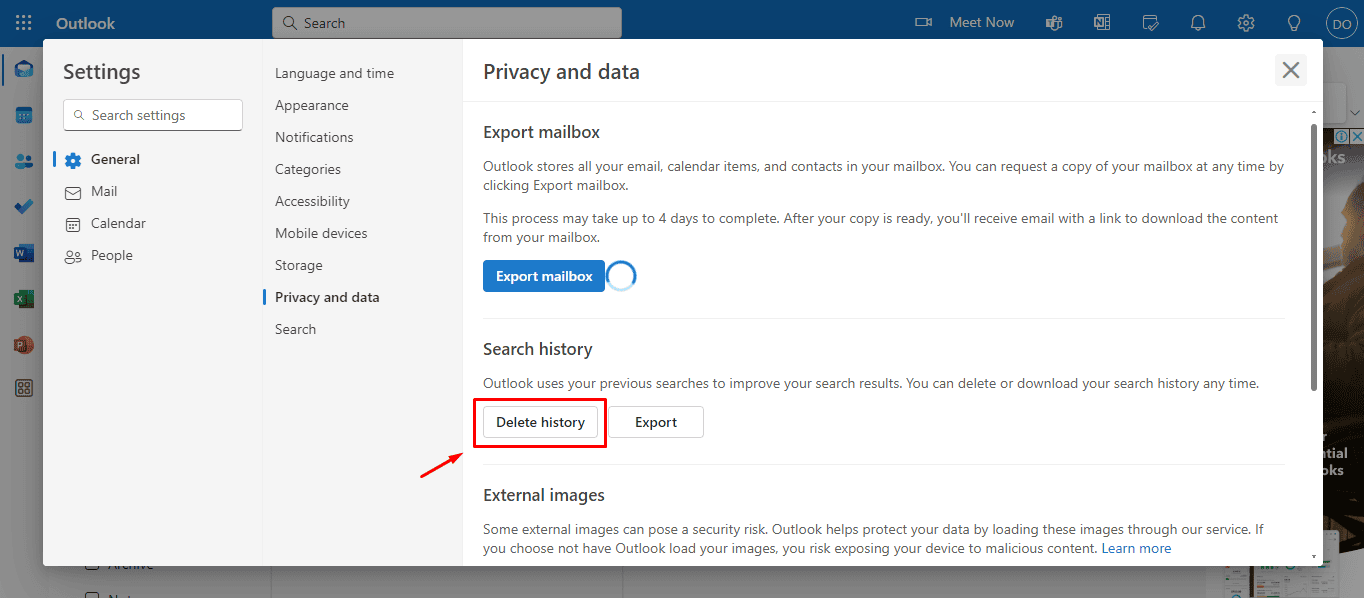Open Categories settings
This screenshot has width=1364, height=598.
coord(308,169)
